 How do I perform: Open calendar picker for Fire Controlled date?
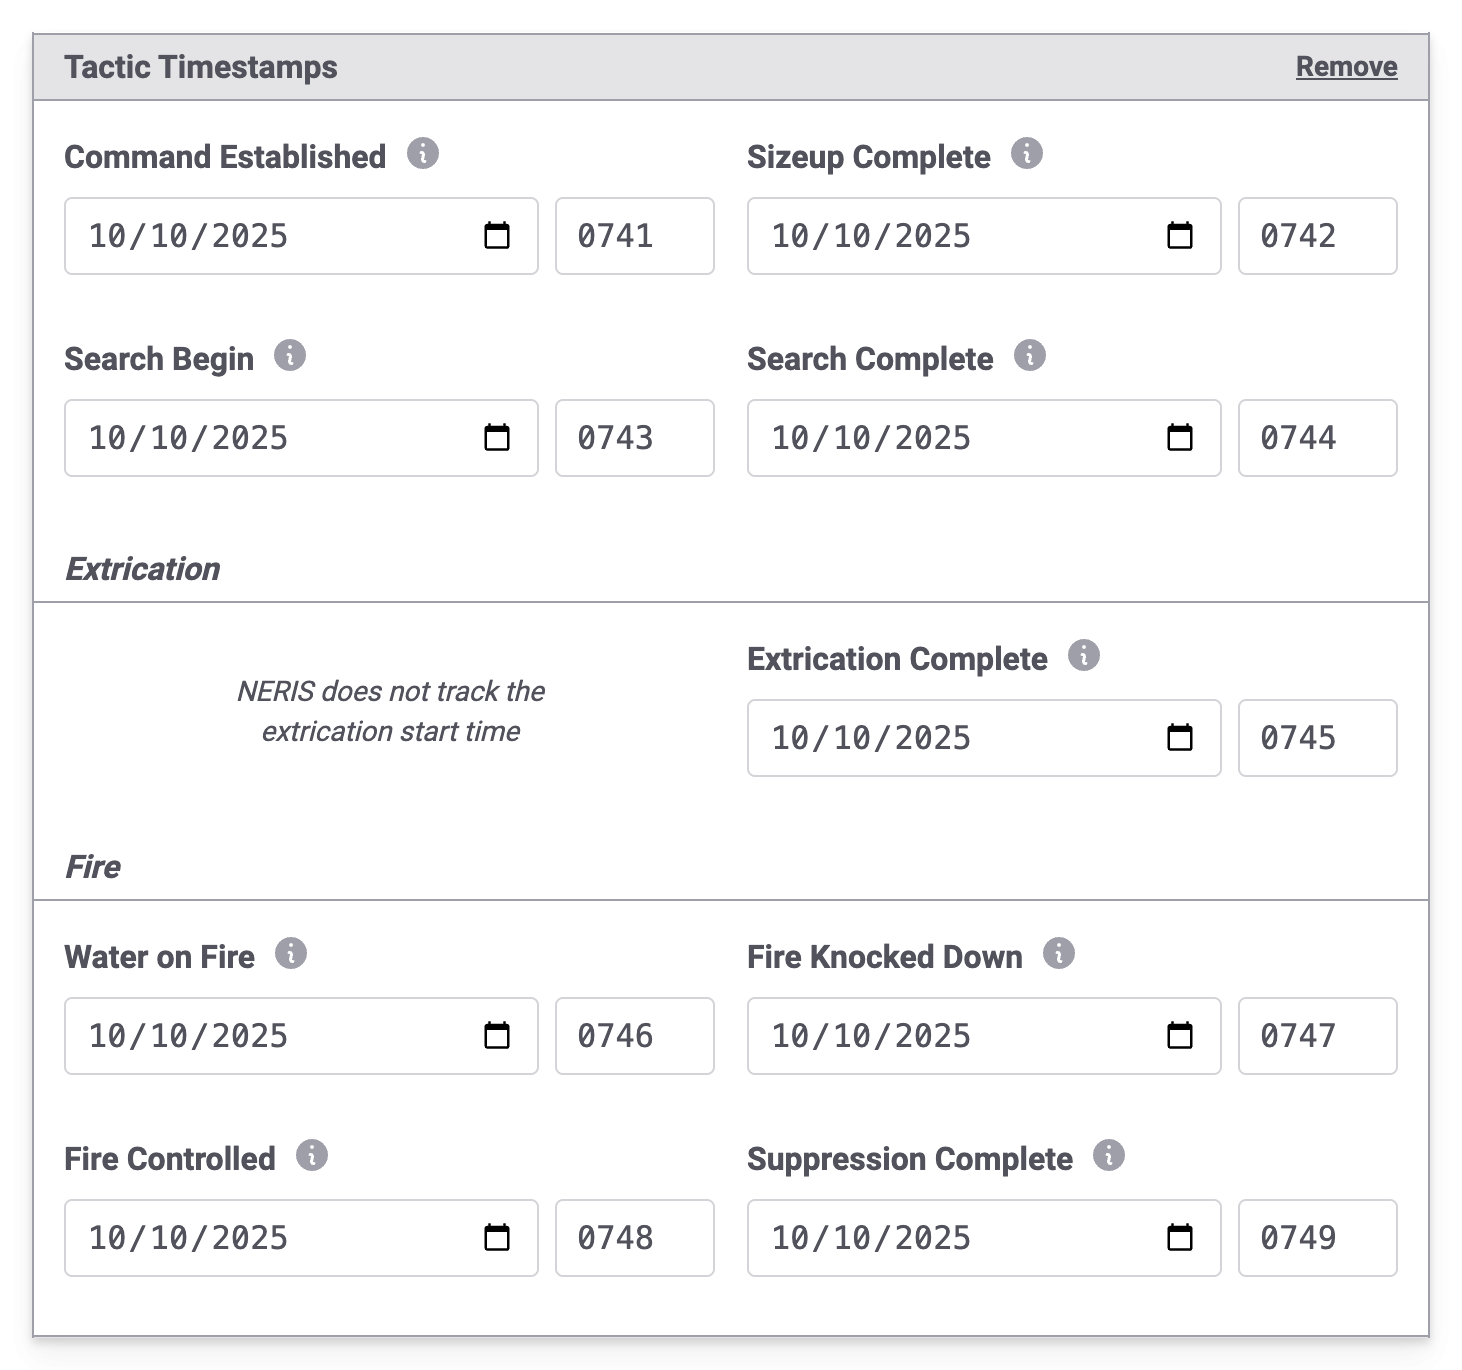click(x=497, y=1238)
